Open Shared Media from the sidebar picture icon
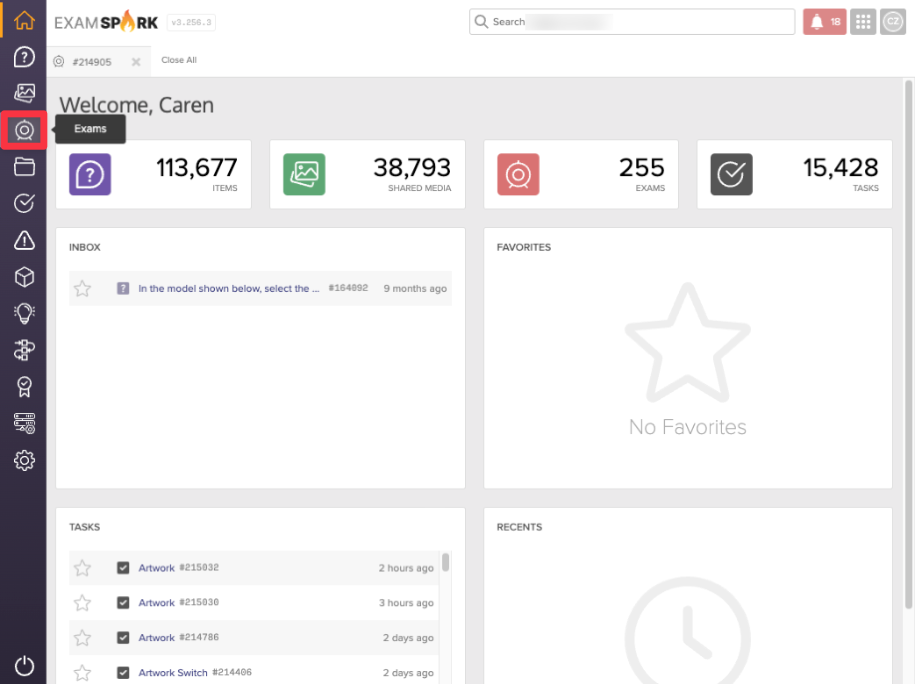This screenshot has width=915, height=684. (24, 93)
